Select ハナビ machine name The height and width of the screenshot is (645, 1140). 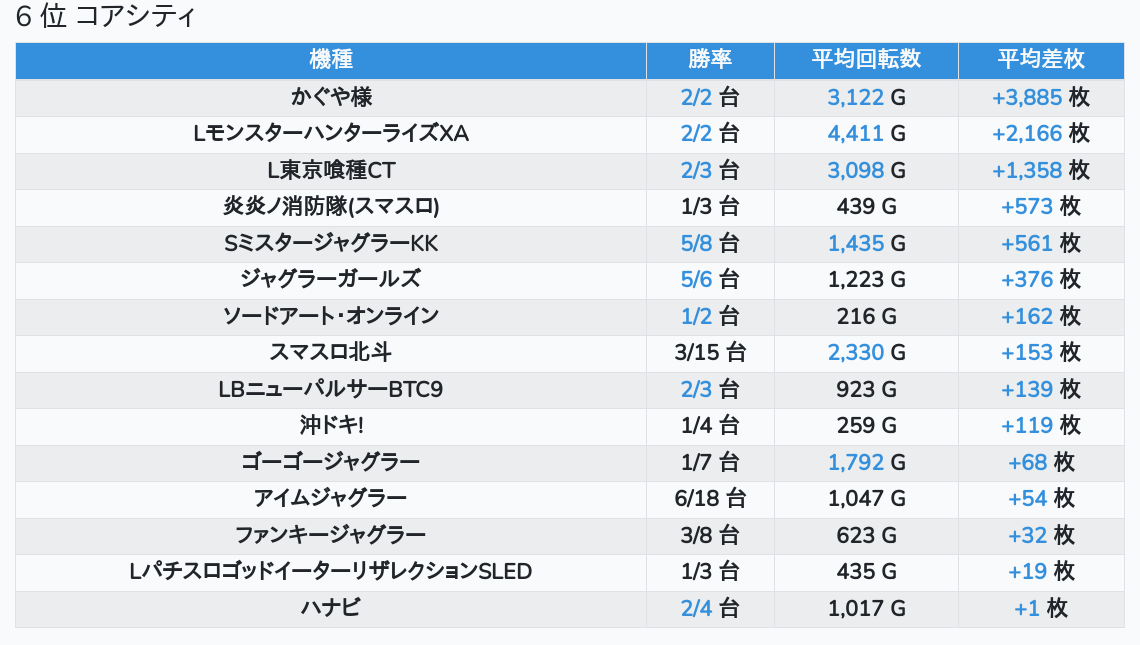[x=331, y=608]
